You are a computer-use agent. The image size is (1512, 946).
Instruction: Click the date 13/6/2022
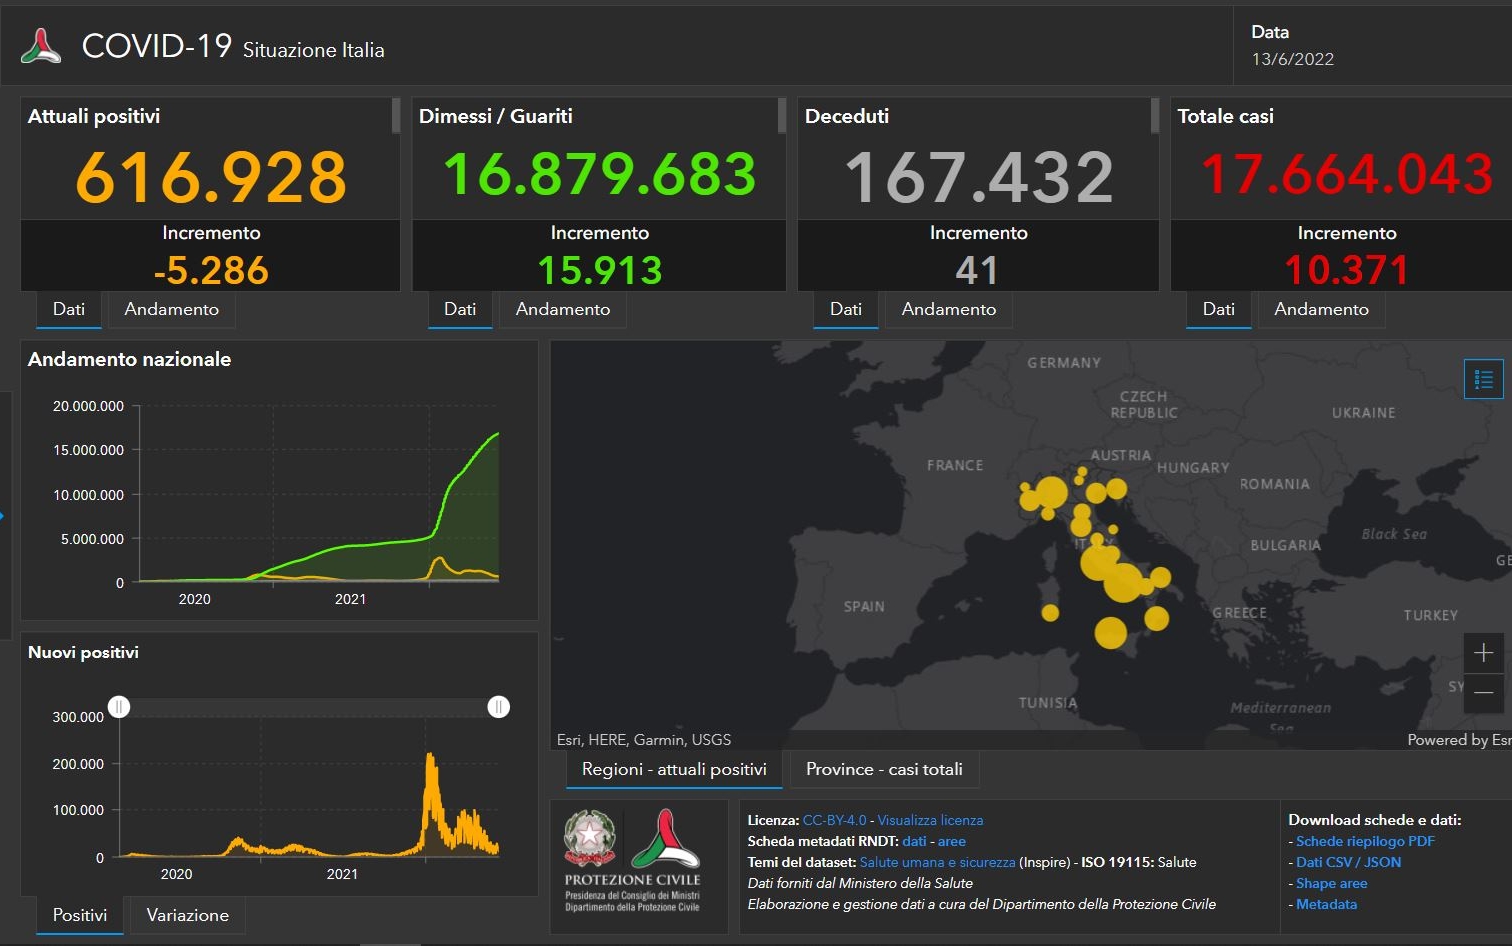pyautogui.click(x=1293, y=59)
